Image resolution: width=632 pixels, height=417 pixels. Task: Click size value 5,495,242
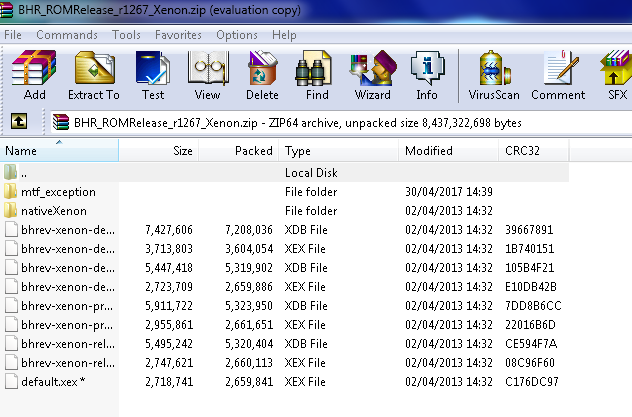pyautogui.click(x=169, y=344)
